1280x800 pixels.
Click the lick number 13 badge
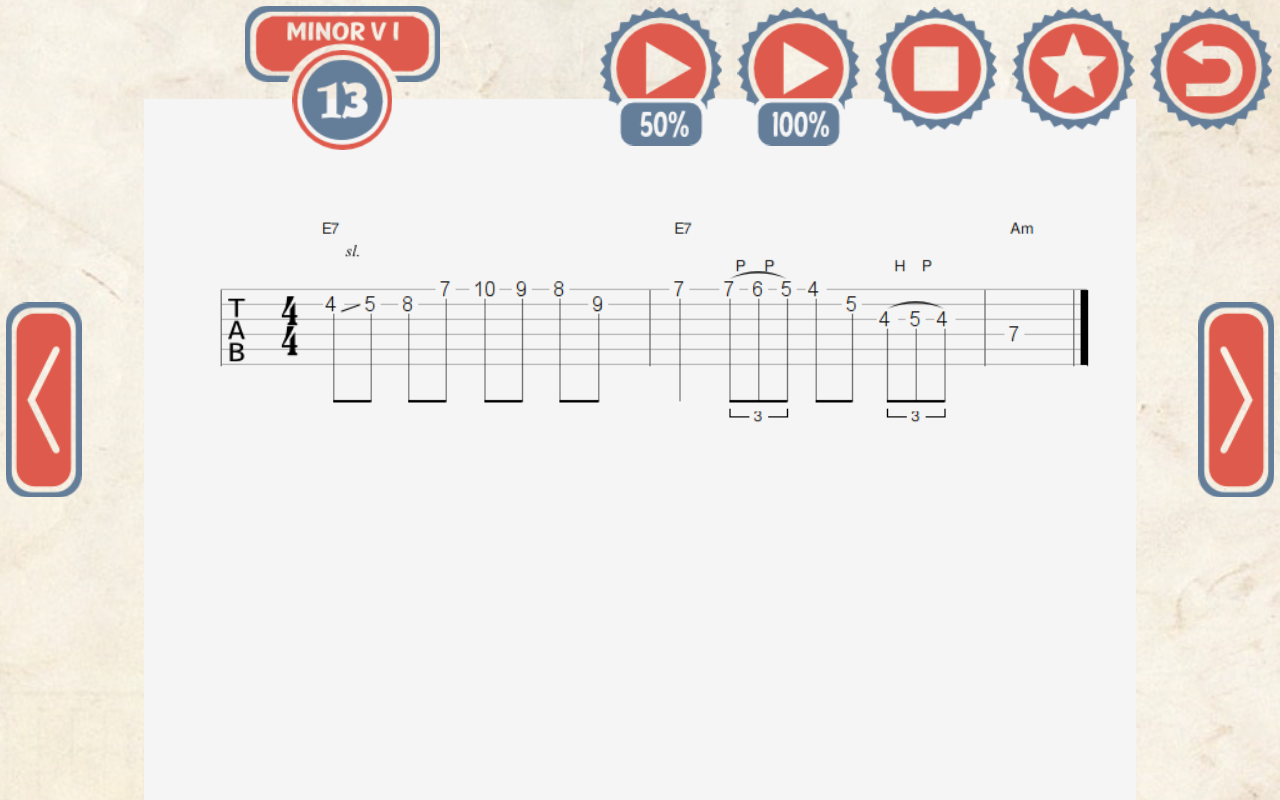coord(342,100)
